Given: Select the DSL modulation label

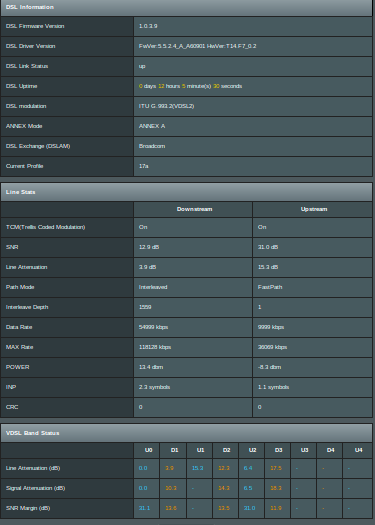Looking at the screenshot, I should point(26,106).
